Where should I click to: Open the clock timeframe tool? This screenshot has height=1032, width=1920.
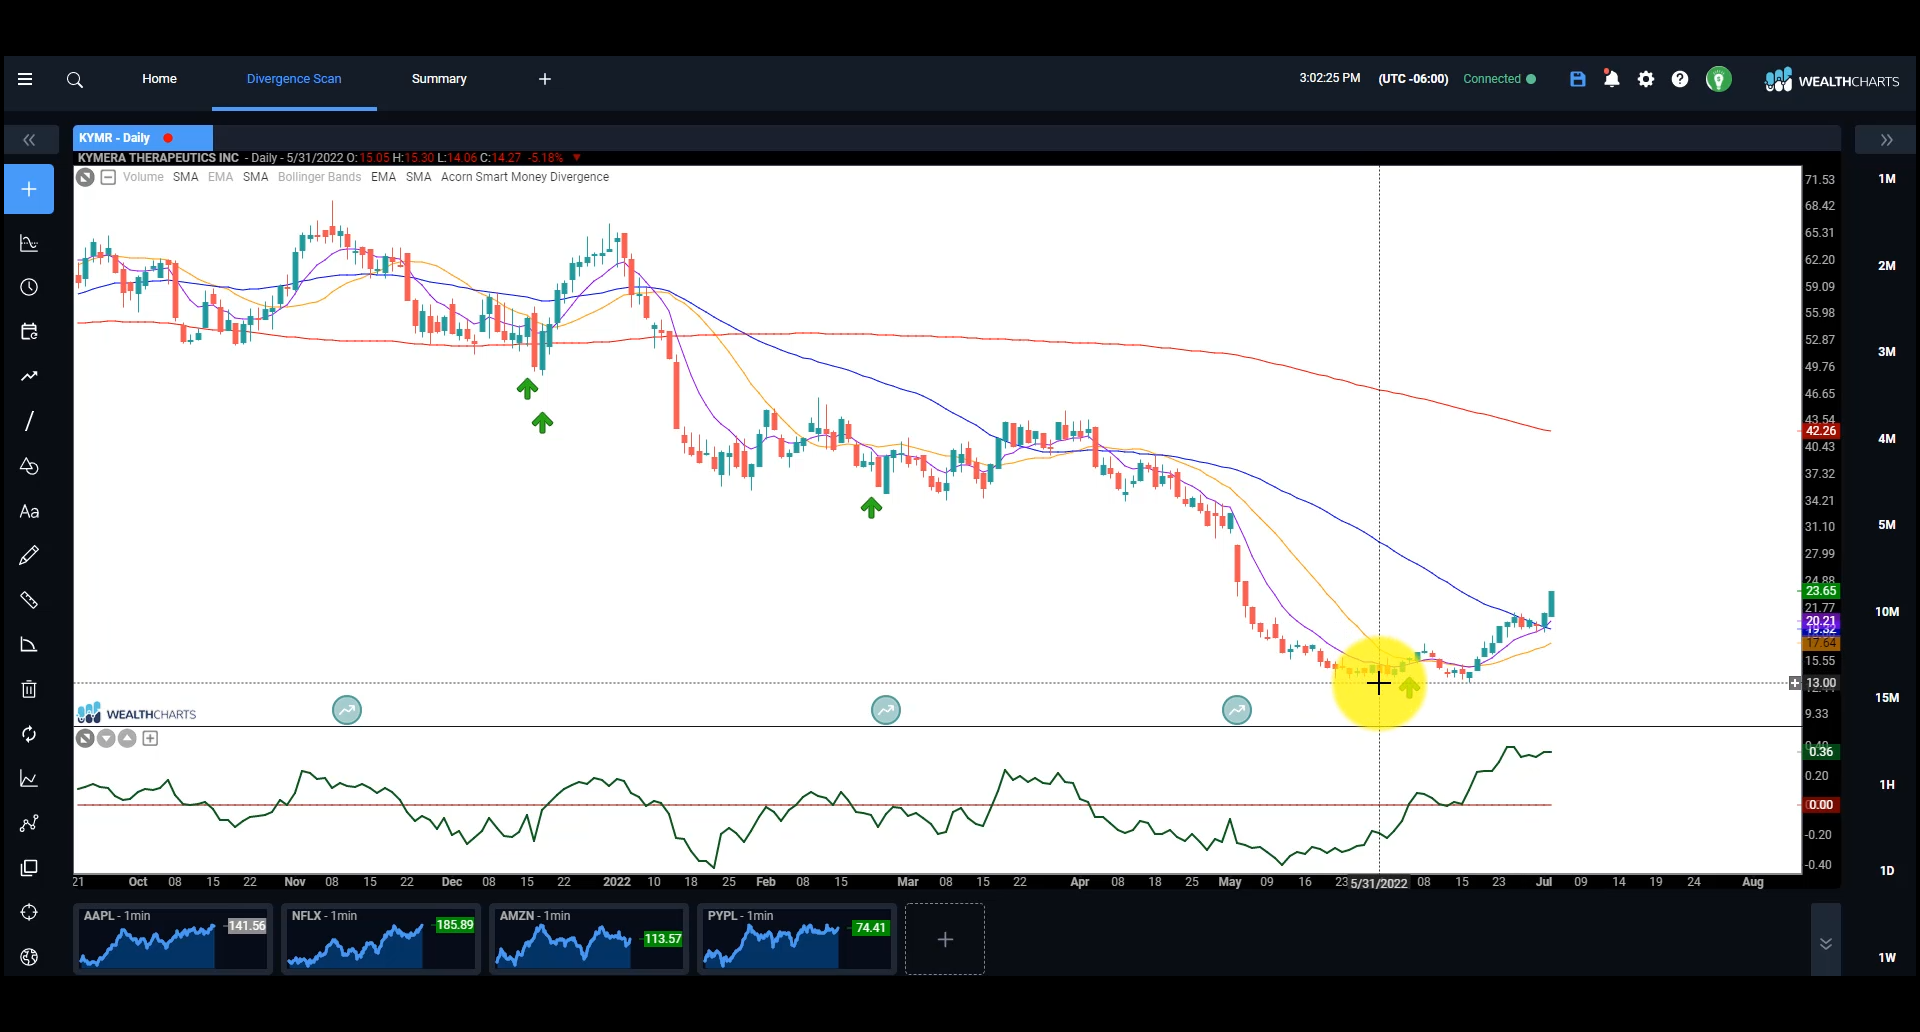pos(29,287)
